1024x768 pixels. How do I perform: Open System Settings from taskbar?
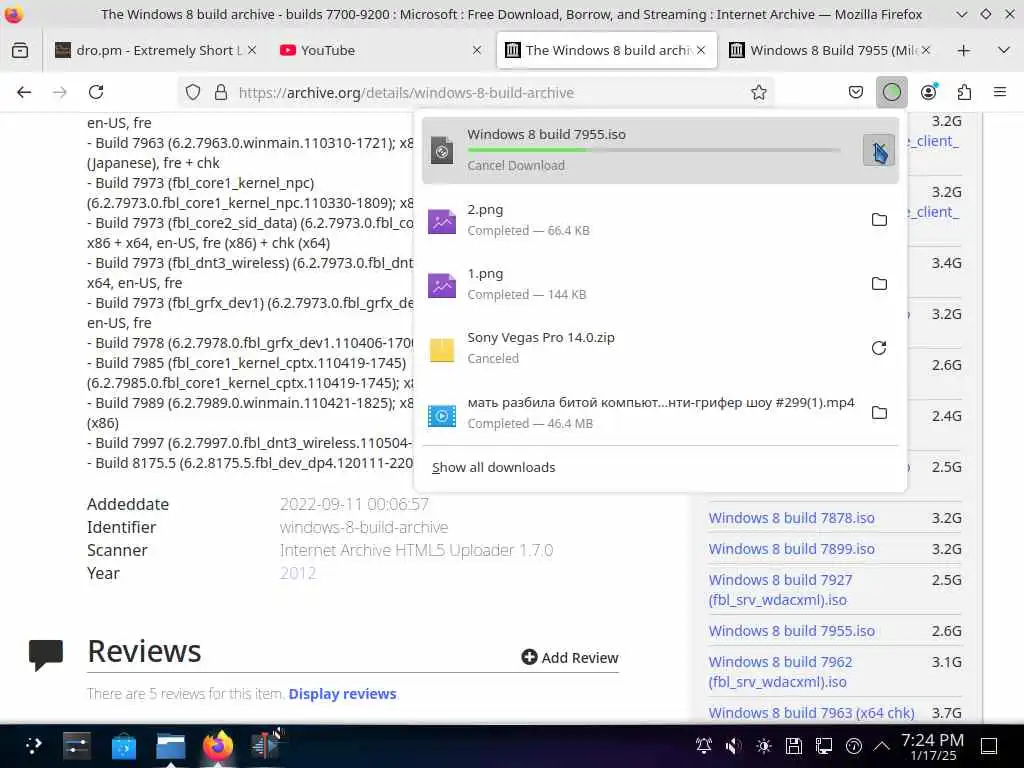[77, 746]
